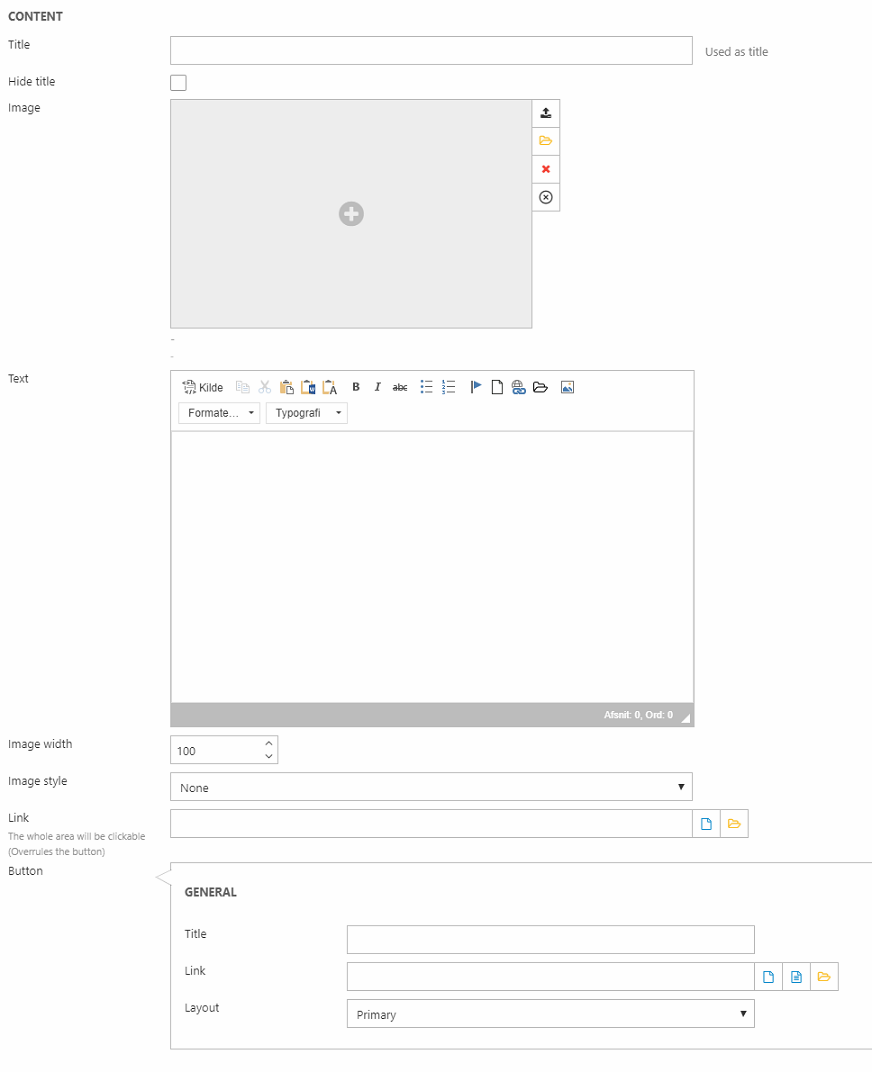Click the 'Afsnit: 0, Ord: 0' status text
This screenshot has width=872, height=1072.
638,714
